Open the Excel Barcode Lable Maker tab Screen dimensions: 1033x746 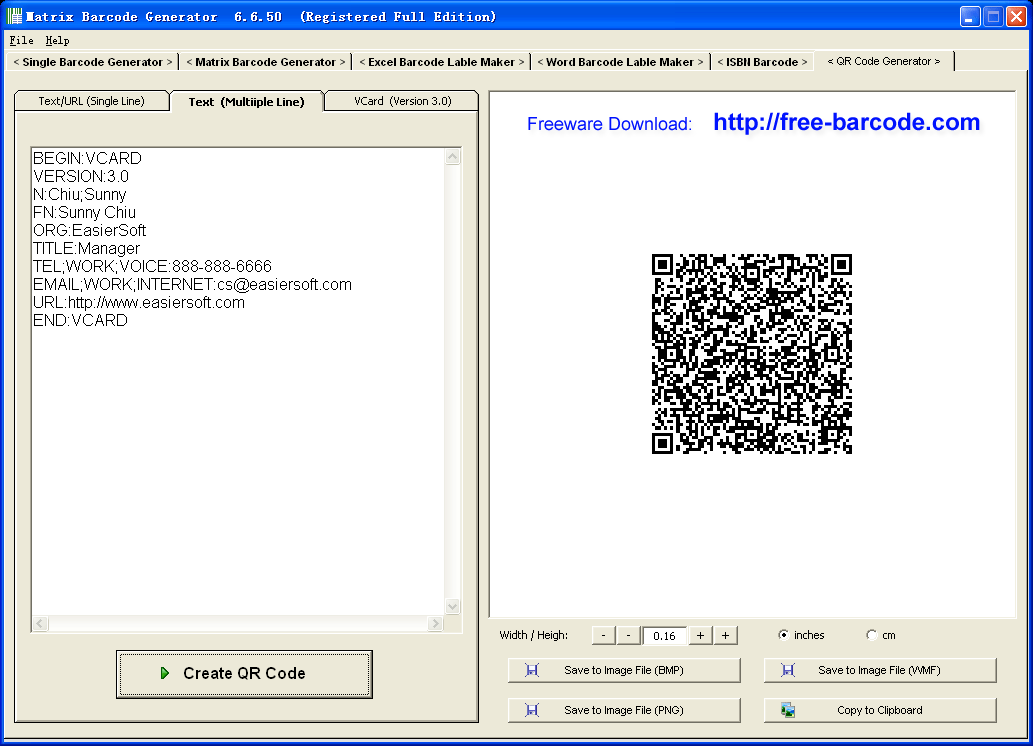pos(441,62)
